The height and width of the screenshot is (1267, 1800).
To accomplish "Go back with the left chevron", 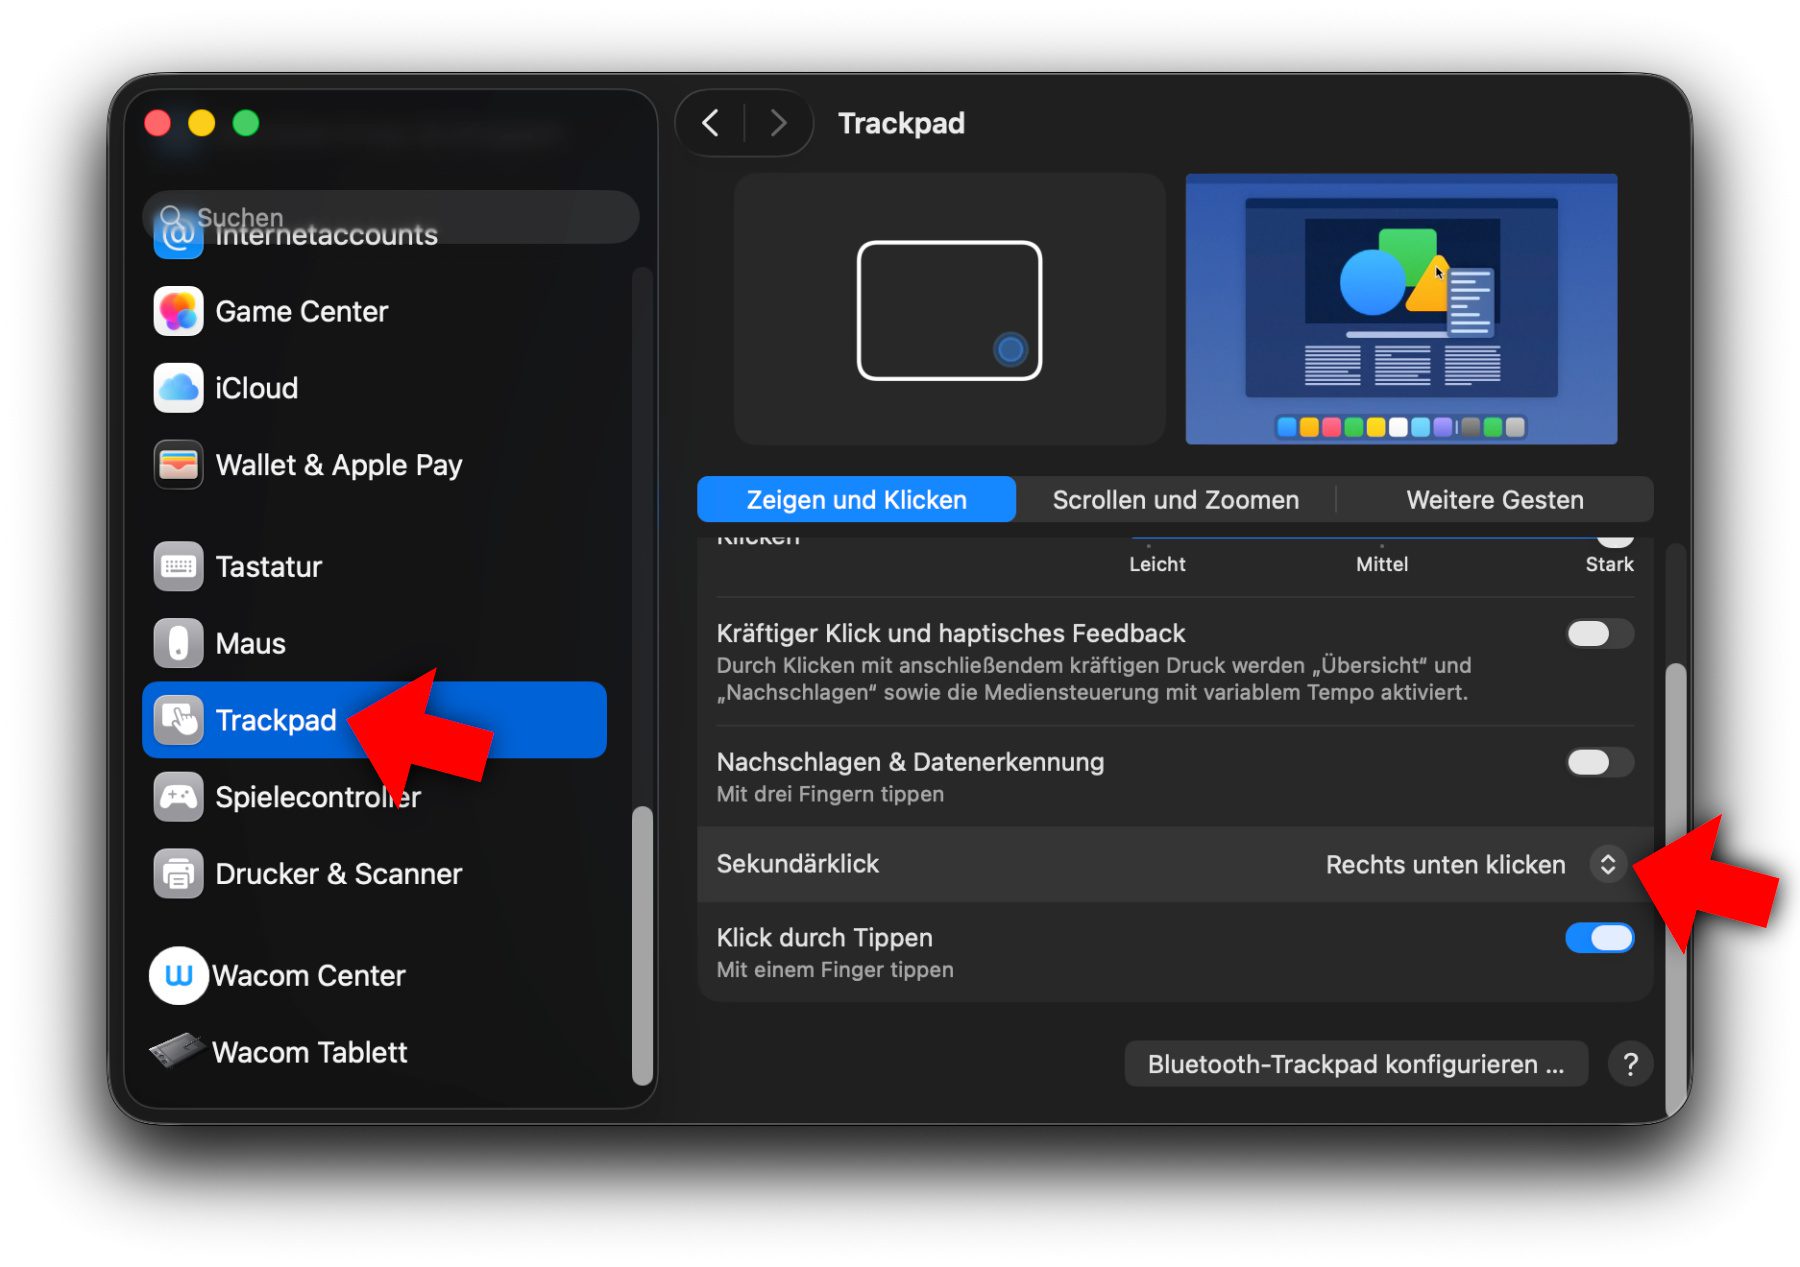I will click(710, 123).
